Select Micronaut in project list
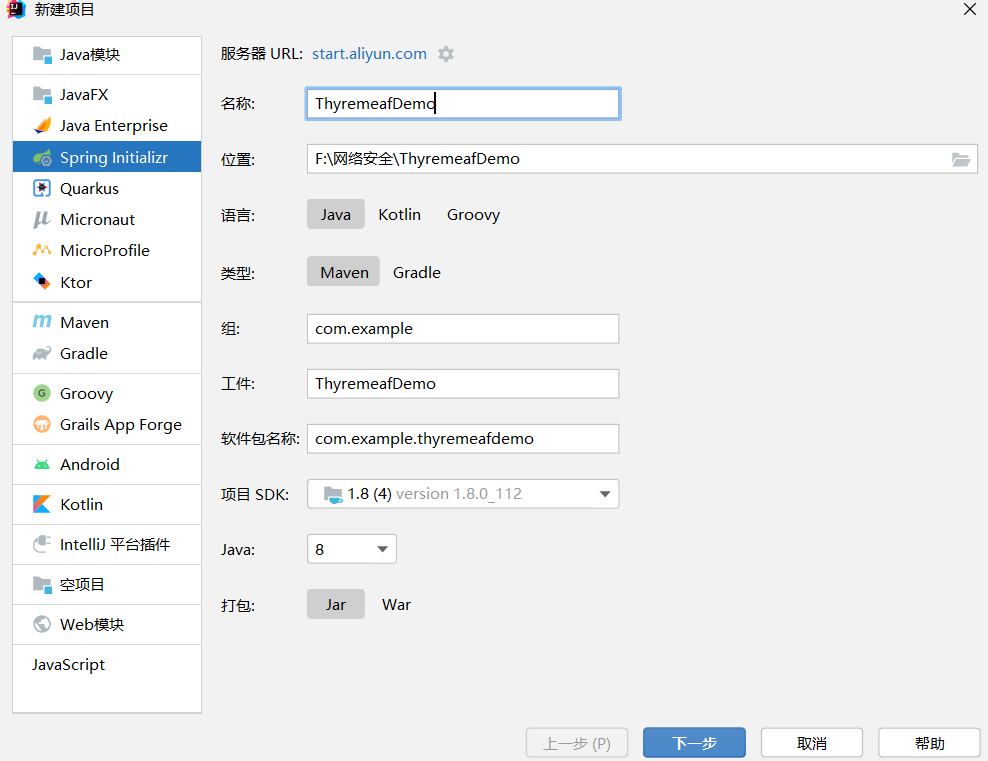This screenshot has height=761, width=988. (107, 219)
